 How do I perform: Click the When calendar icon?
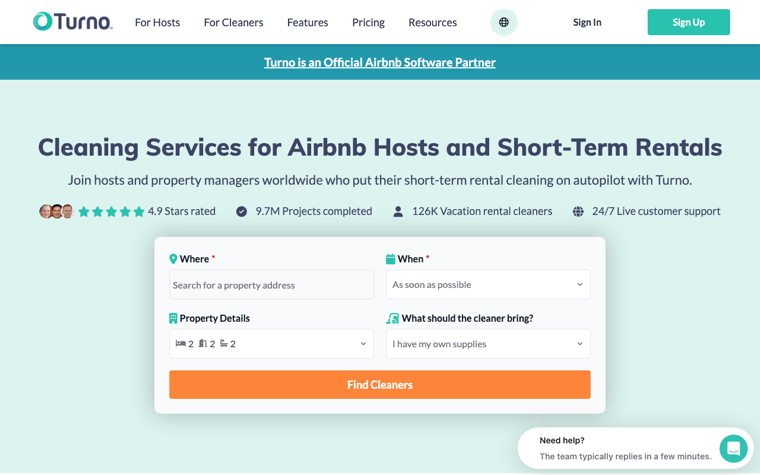coord(390,259)
